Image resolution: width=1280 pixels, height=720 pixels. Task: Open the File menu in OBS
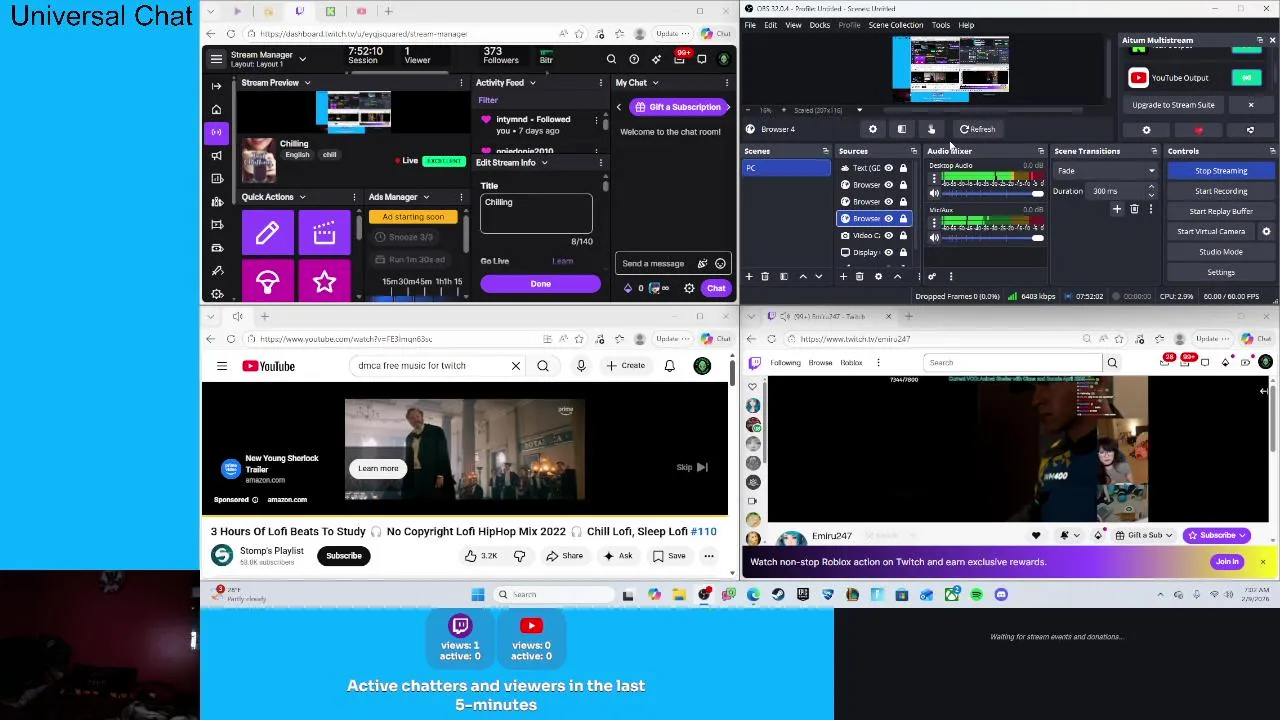(750, 25)
